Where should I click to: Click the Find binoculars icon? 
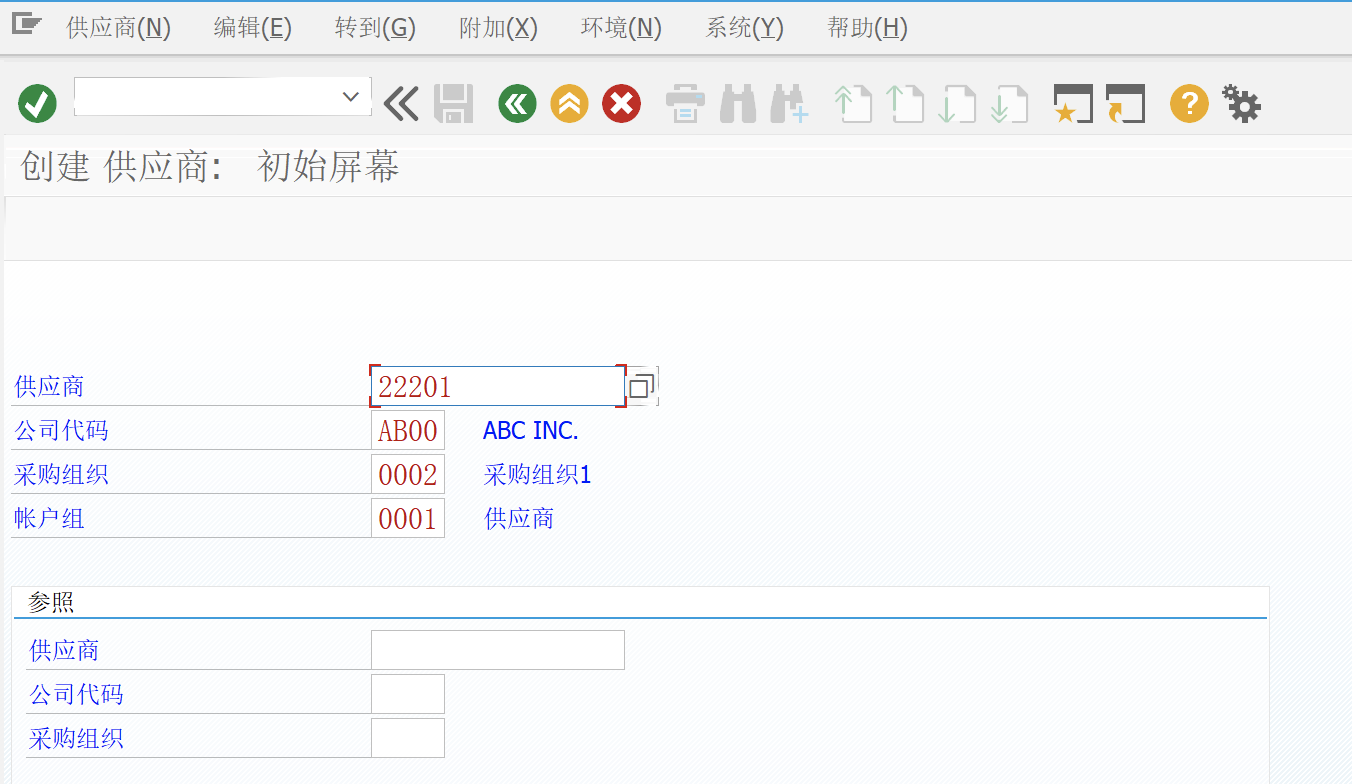click(x=738, y=103)
